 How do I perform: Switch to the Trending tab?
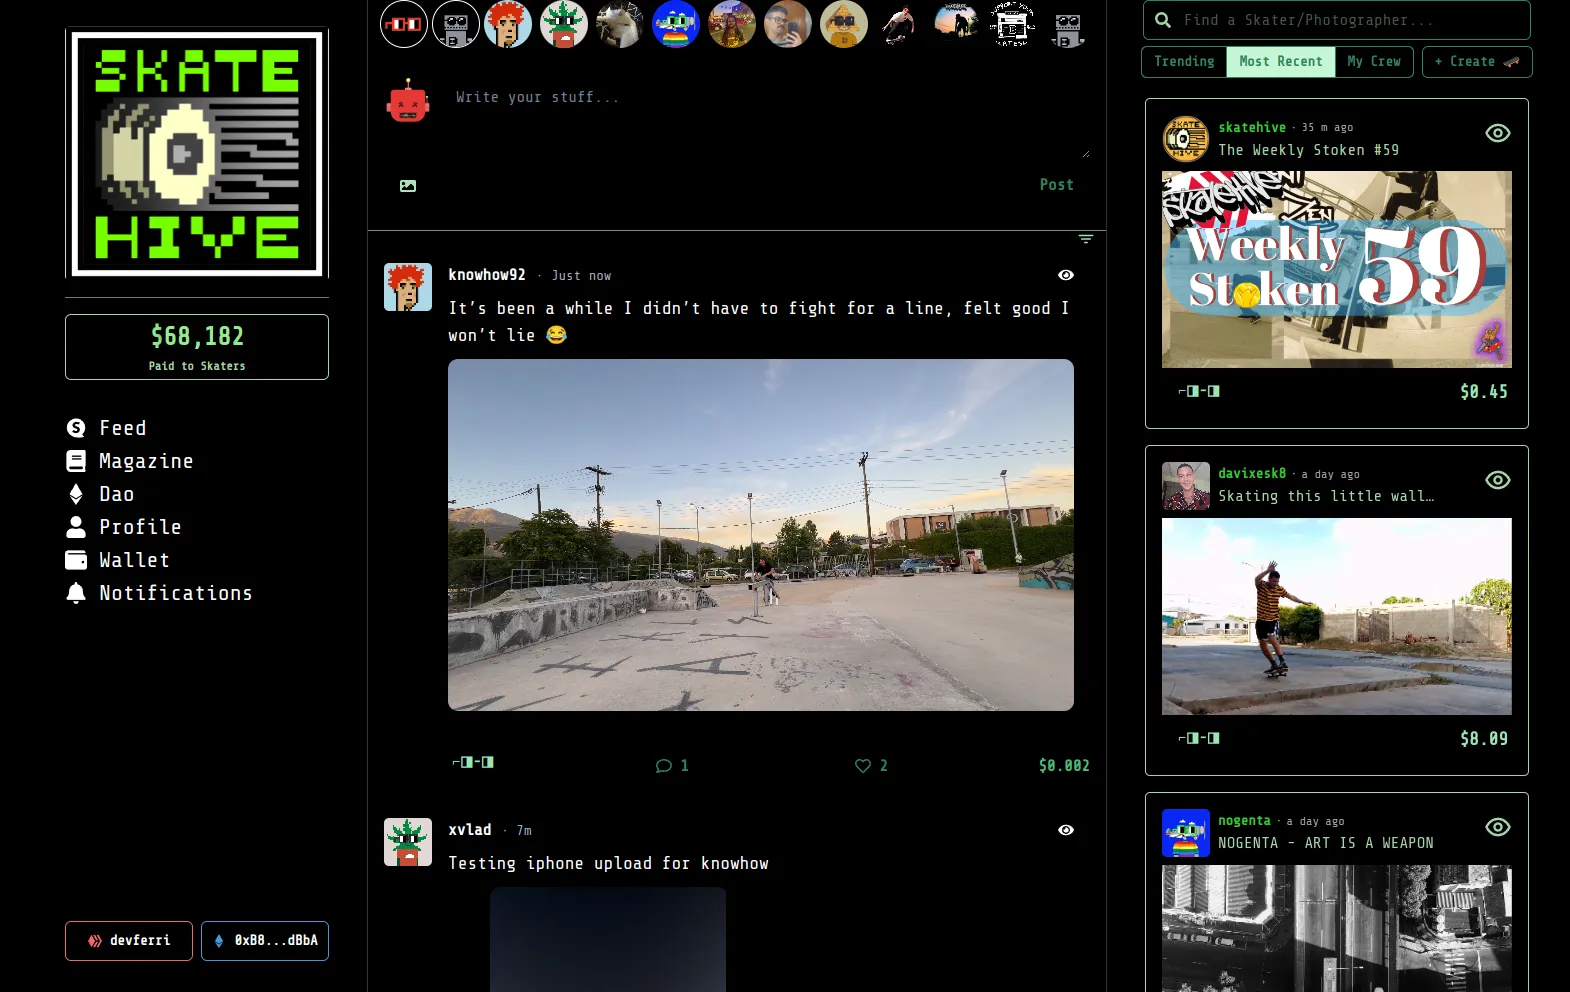(1184, 62)
